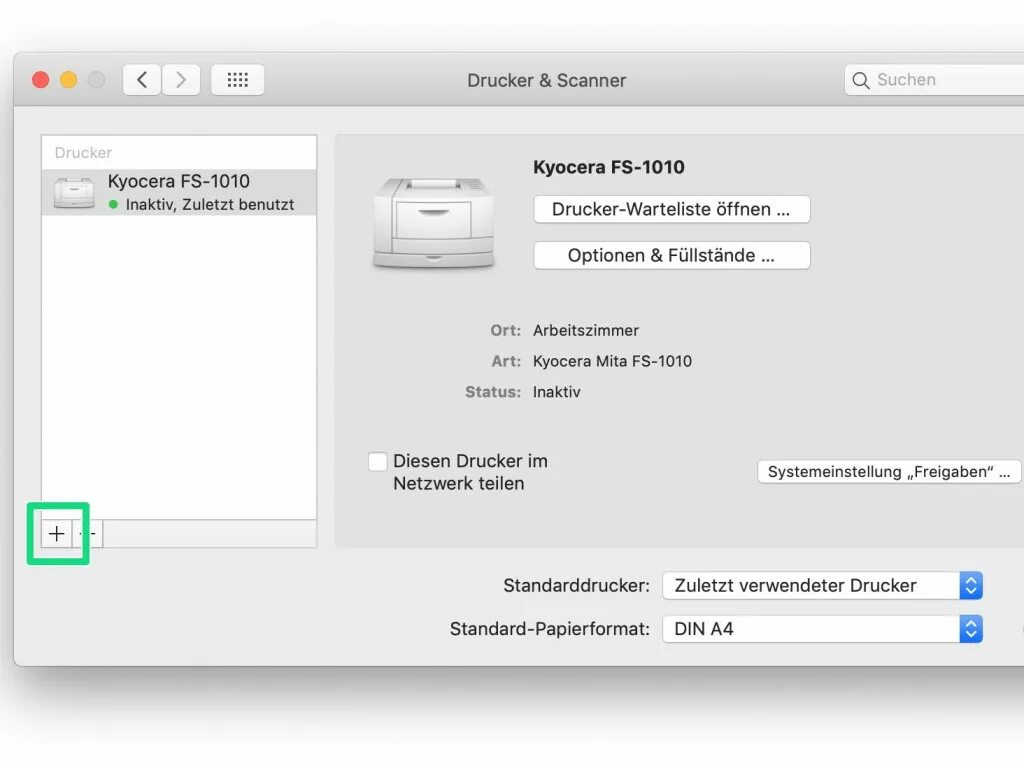
Task: Select Kyocera FS-1010 in printer list
Action: pos(179,192)
